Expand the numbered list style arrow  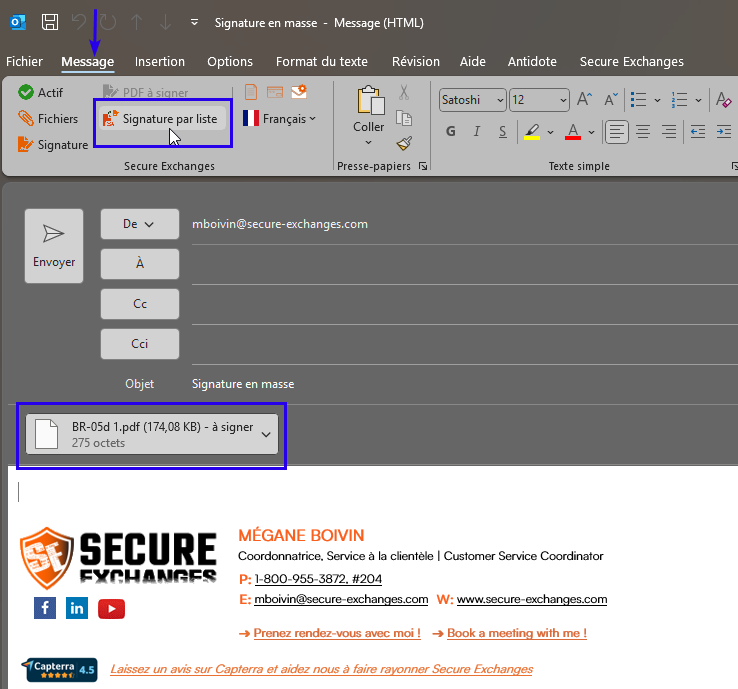pos(698,100)
